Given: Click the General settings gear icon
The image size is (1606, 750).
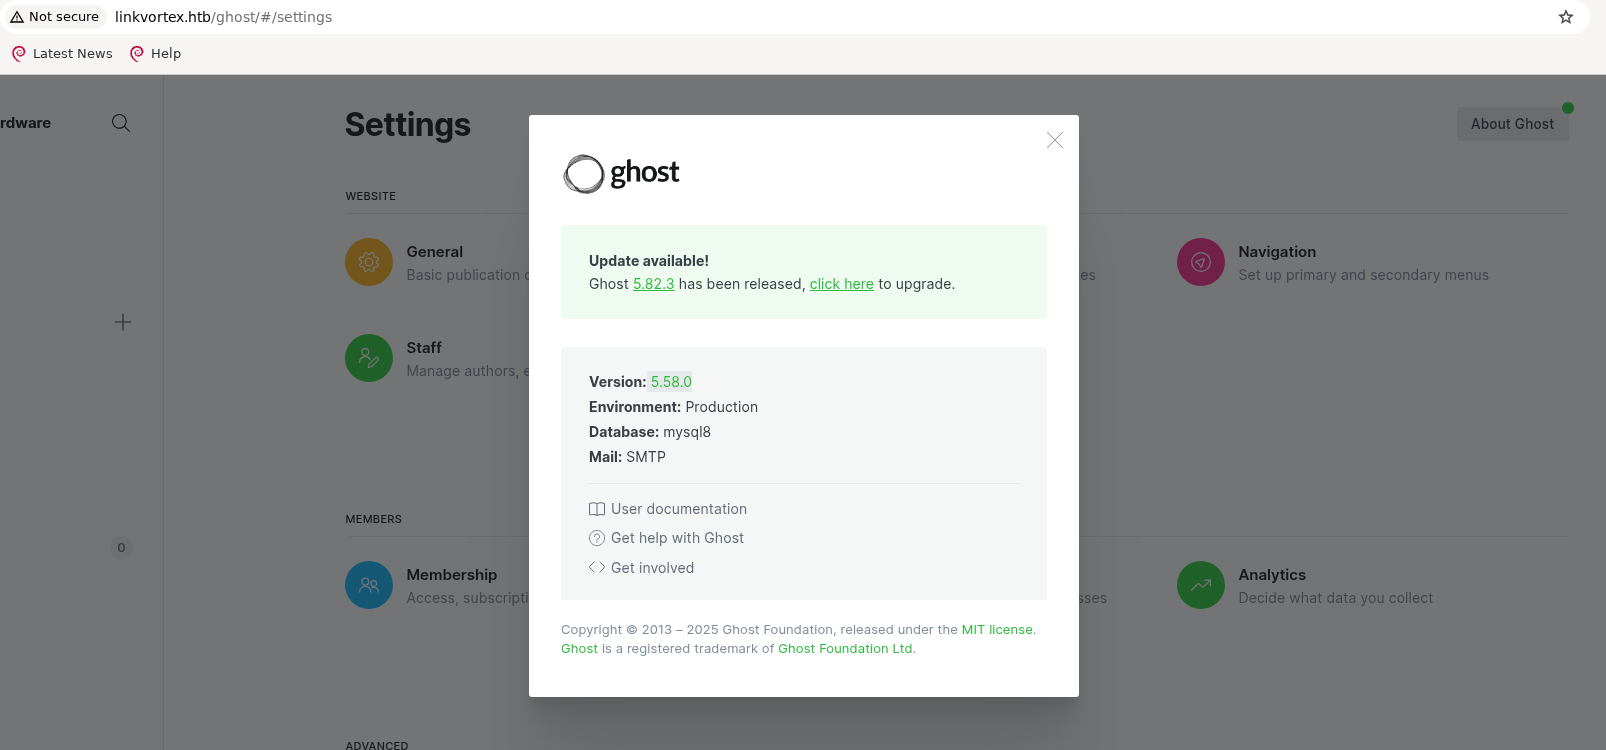Looking at the screenshot, I should tap(369, 262).
